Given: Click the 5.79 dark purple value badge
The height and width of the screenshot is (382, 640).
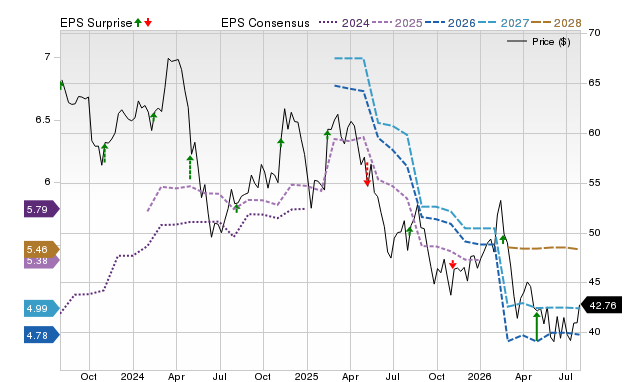Looking at the screenshot, I should coord(42,209).
